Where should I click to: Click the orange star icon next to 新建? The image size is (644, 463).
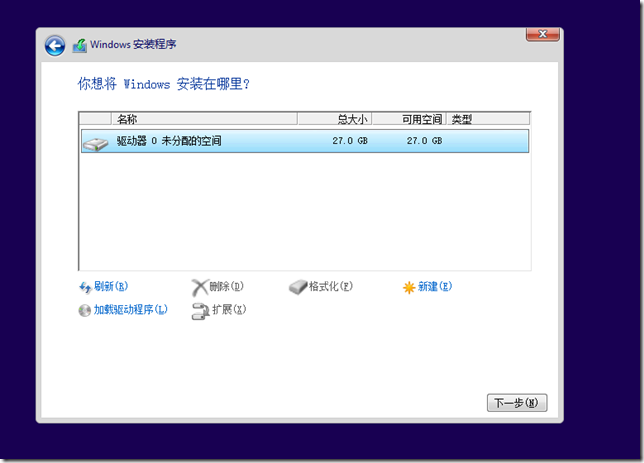pos(409,288)
